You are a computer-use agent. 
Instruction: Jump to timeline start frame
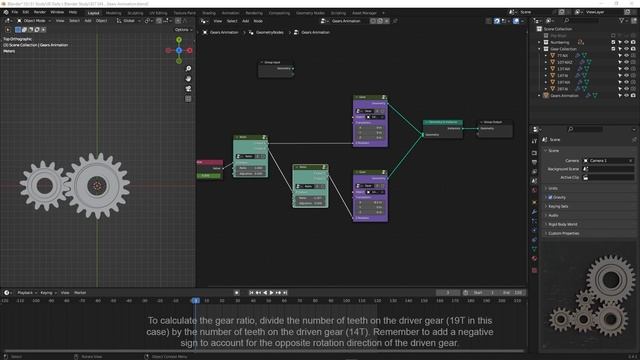[251, 293]
